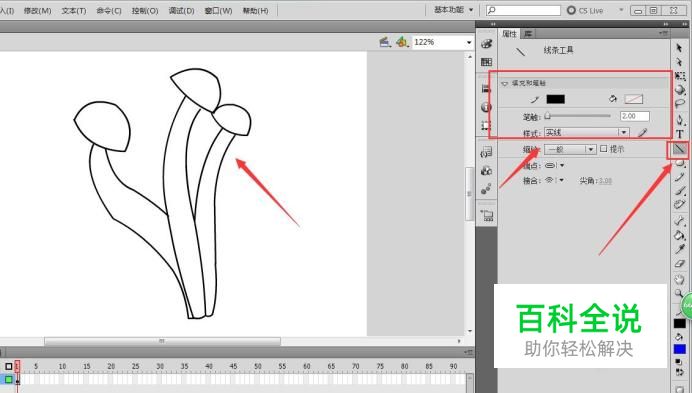The height and width of the screenshot is (393, 692).
Task: Select the Lasso tool
Action: [680, 104]
